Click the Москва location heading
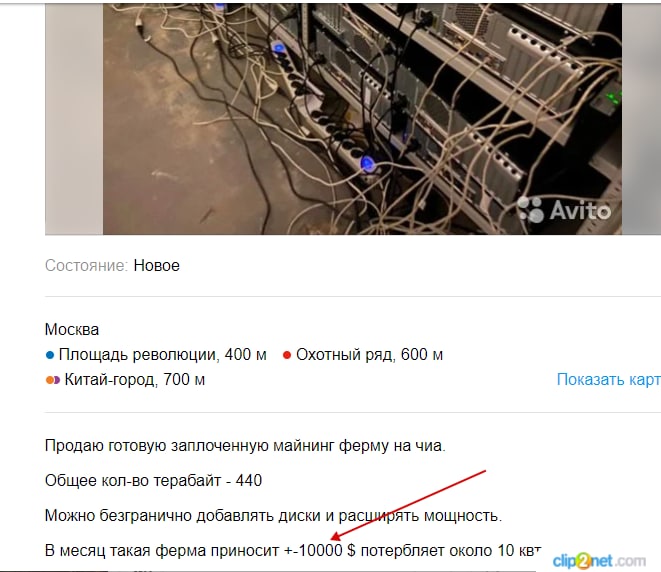Viewport: 661px width, 572px height. tap(72, 329)
